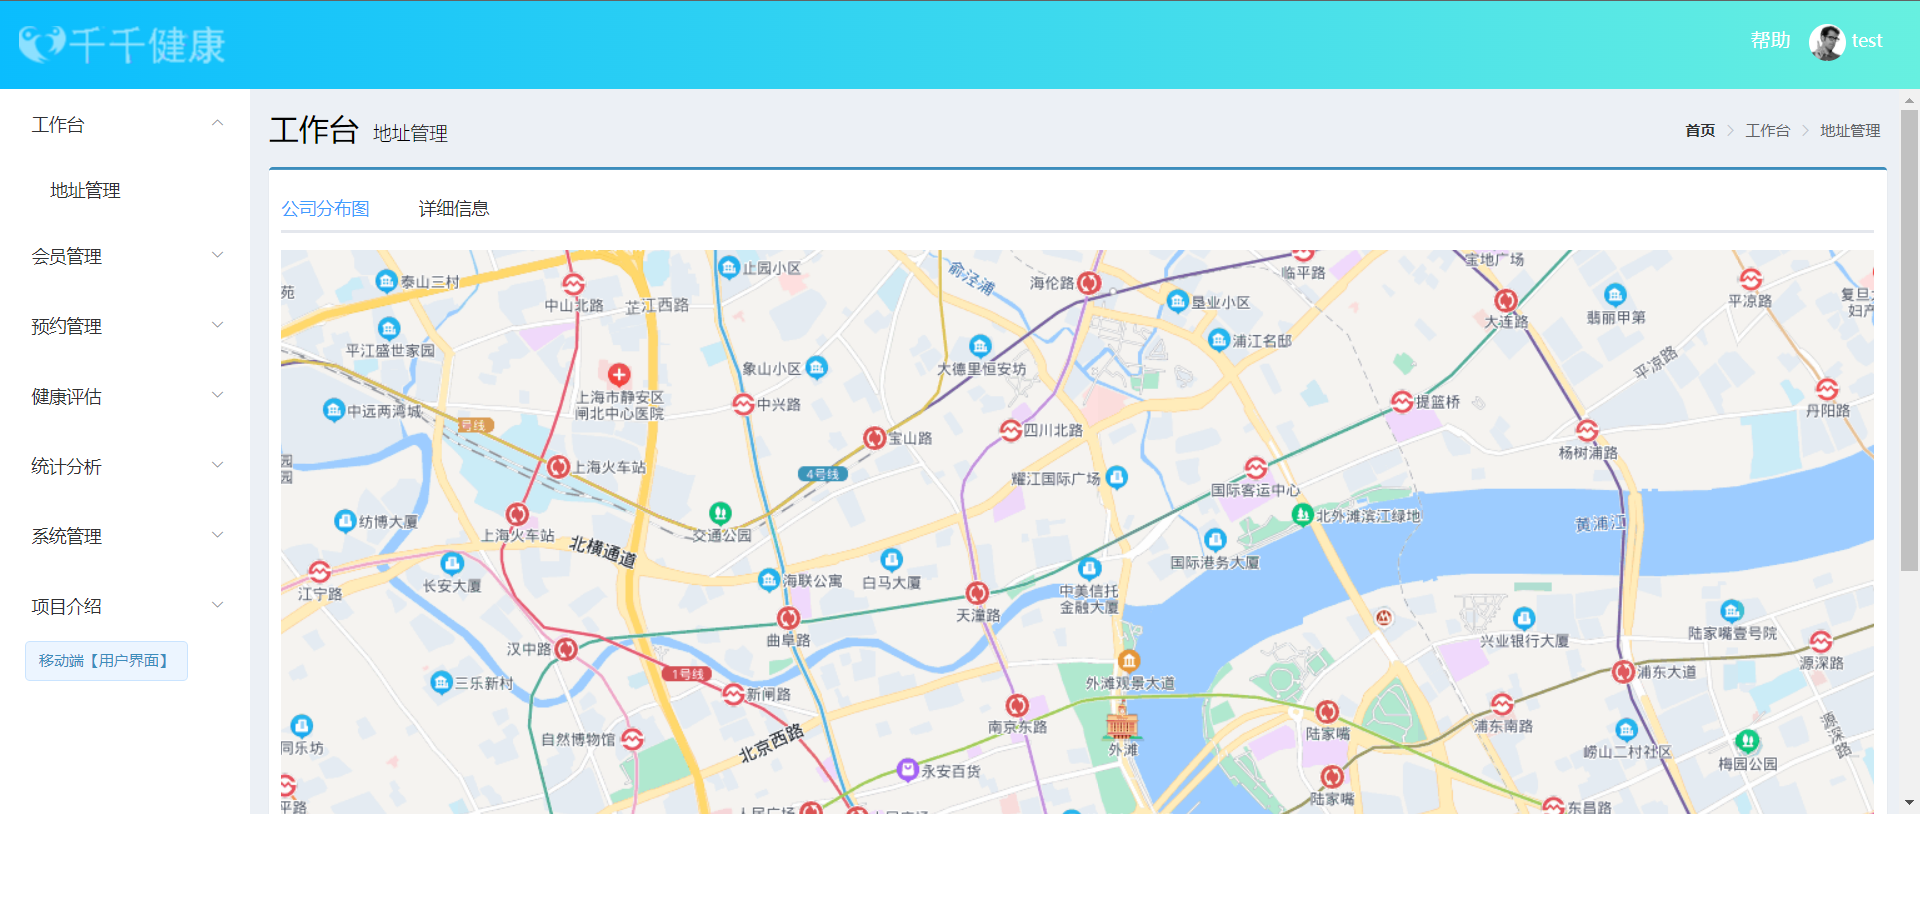Expand the 项目介绍 sidebar menu
This screenshot has width=1920, height=902.
125,606
